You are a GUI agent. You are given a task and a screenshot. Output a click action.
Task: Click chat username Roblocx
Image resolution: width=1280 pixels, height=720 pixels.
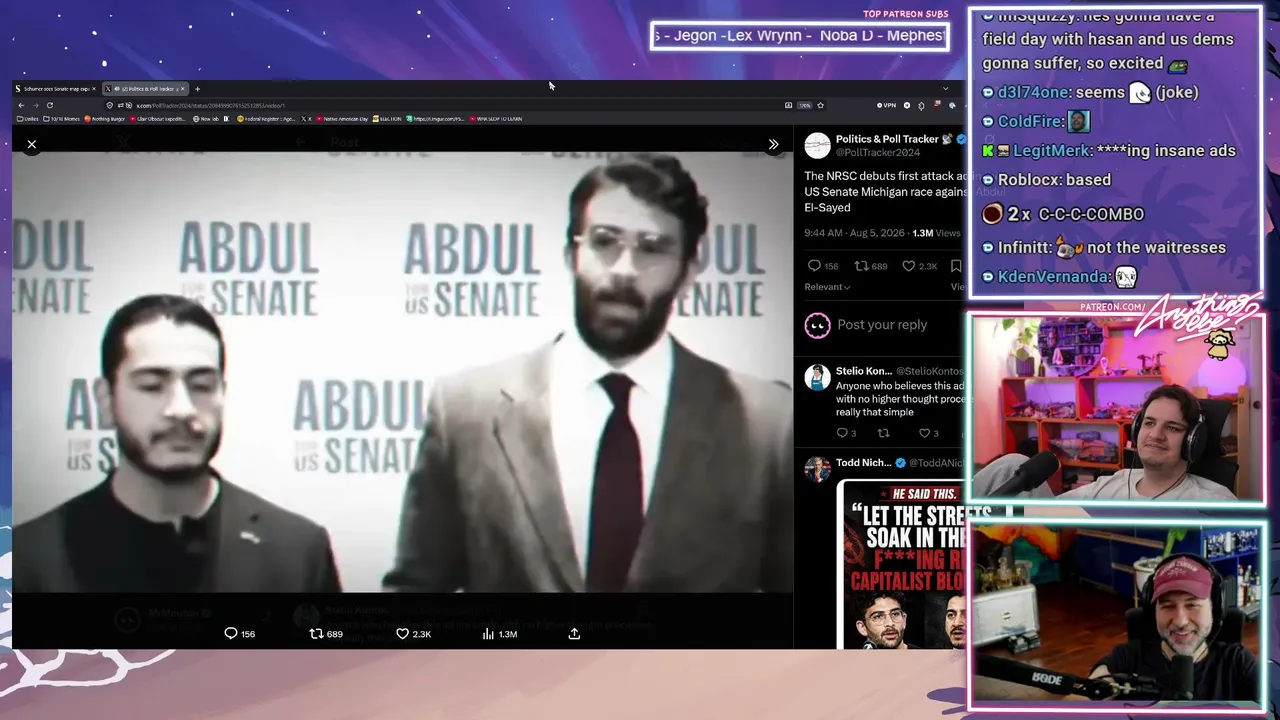point(1028,179)
